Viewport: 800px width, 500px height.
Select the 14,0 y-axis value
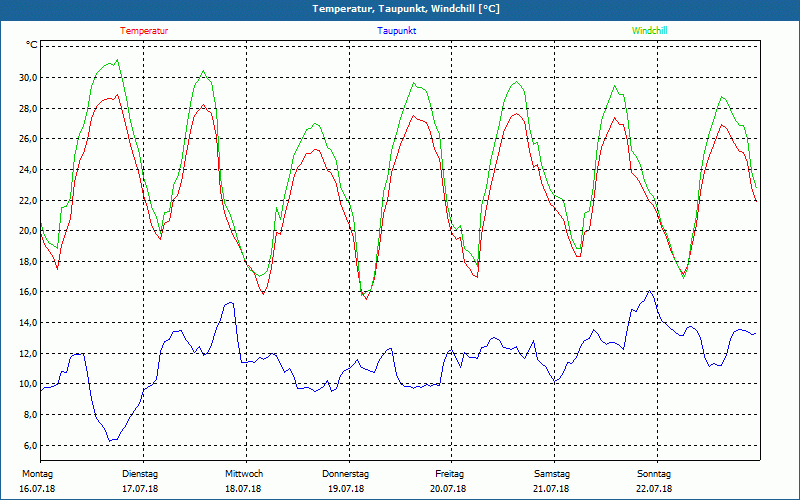29,322
